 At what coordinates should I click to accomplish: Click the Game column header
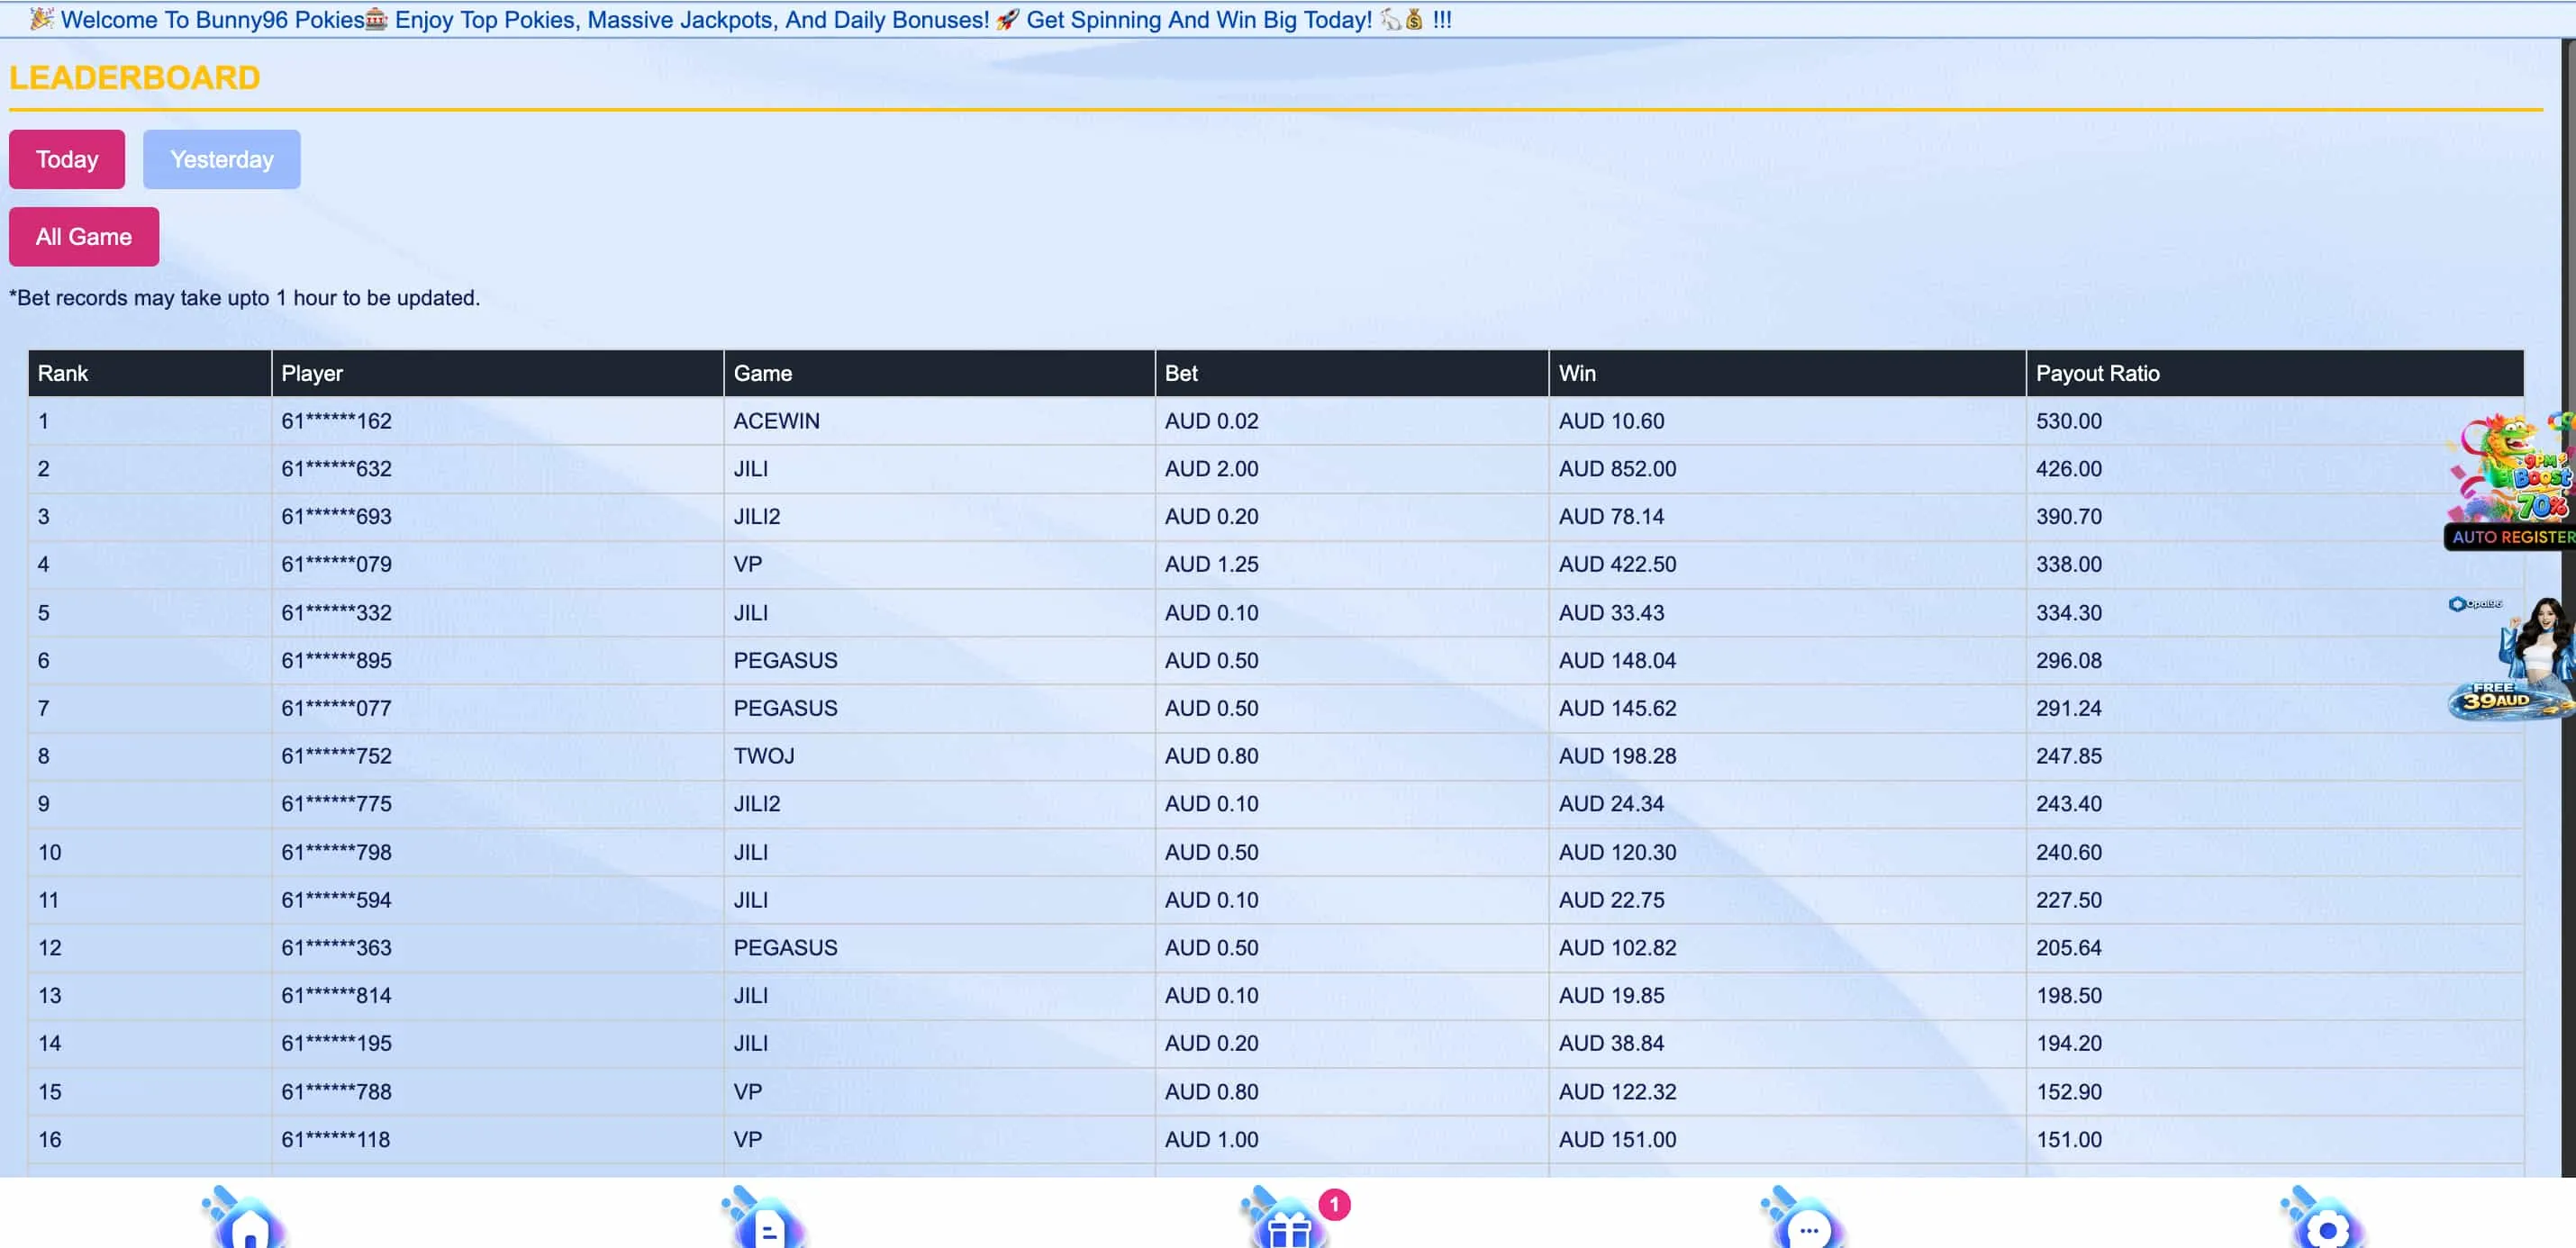[x=939, y=373]
